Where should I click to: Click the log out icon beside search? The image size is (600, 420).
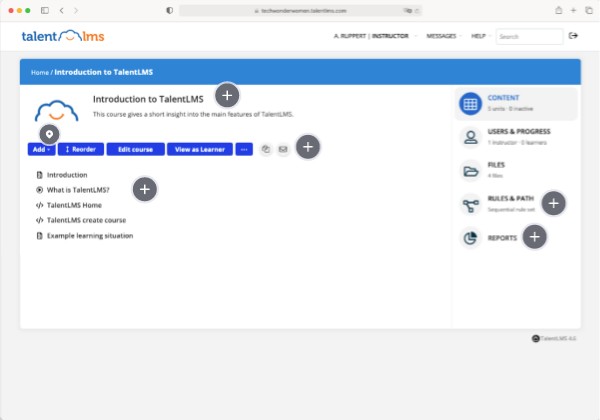(573, 36)
